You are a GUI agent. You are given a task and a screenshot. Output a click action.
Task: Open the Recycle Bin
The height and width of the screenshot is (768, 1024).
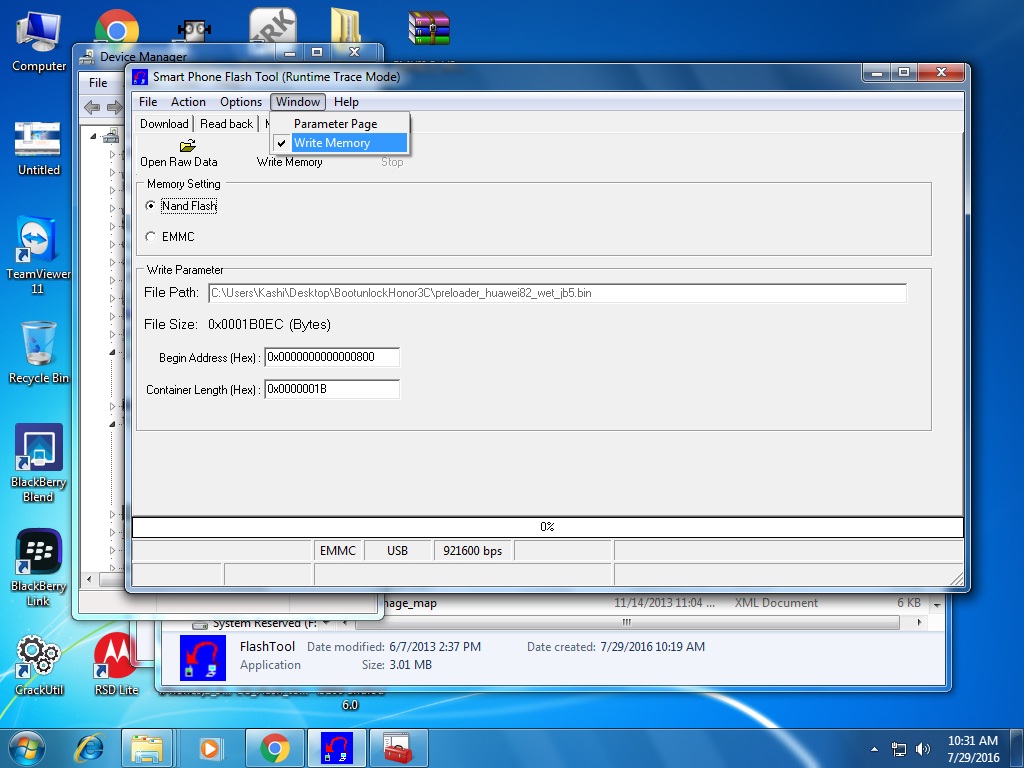[x=39, y=353]
